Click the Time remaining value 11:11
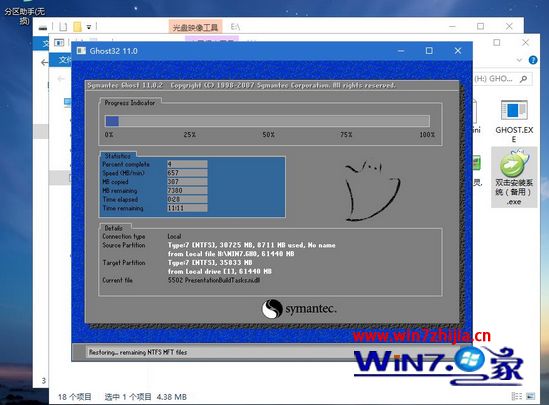549x405 pixels. click(187, 208)
